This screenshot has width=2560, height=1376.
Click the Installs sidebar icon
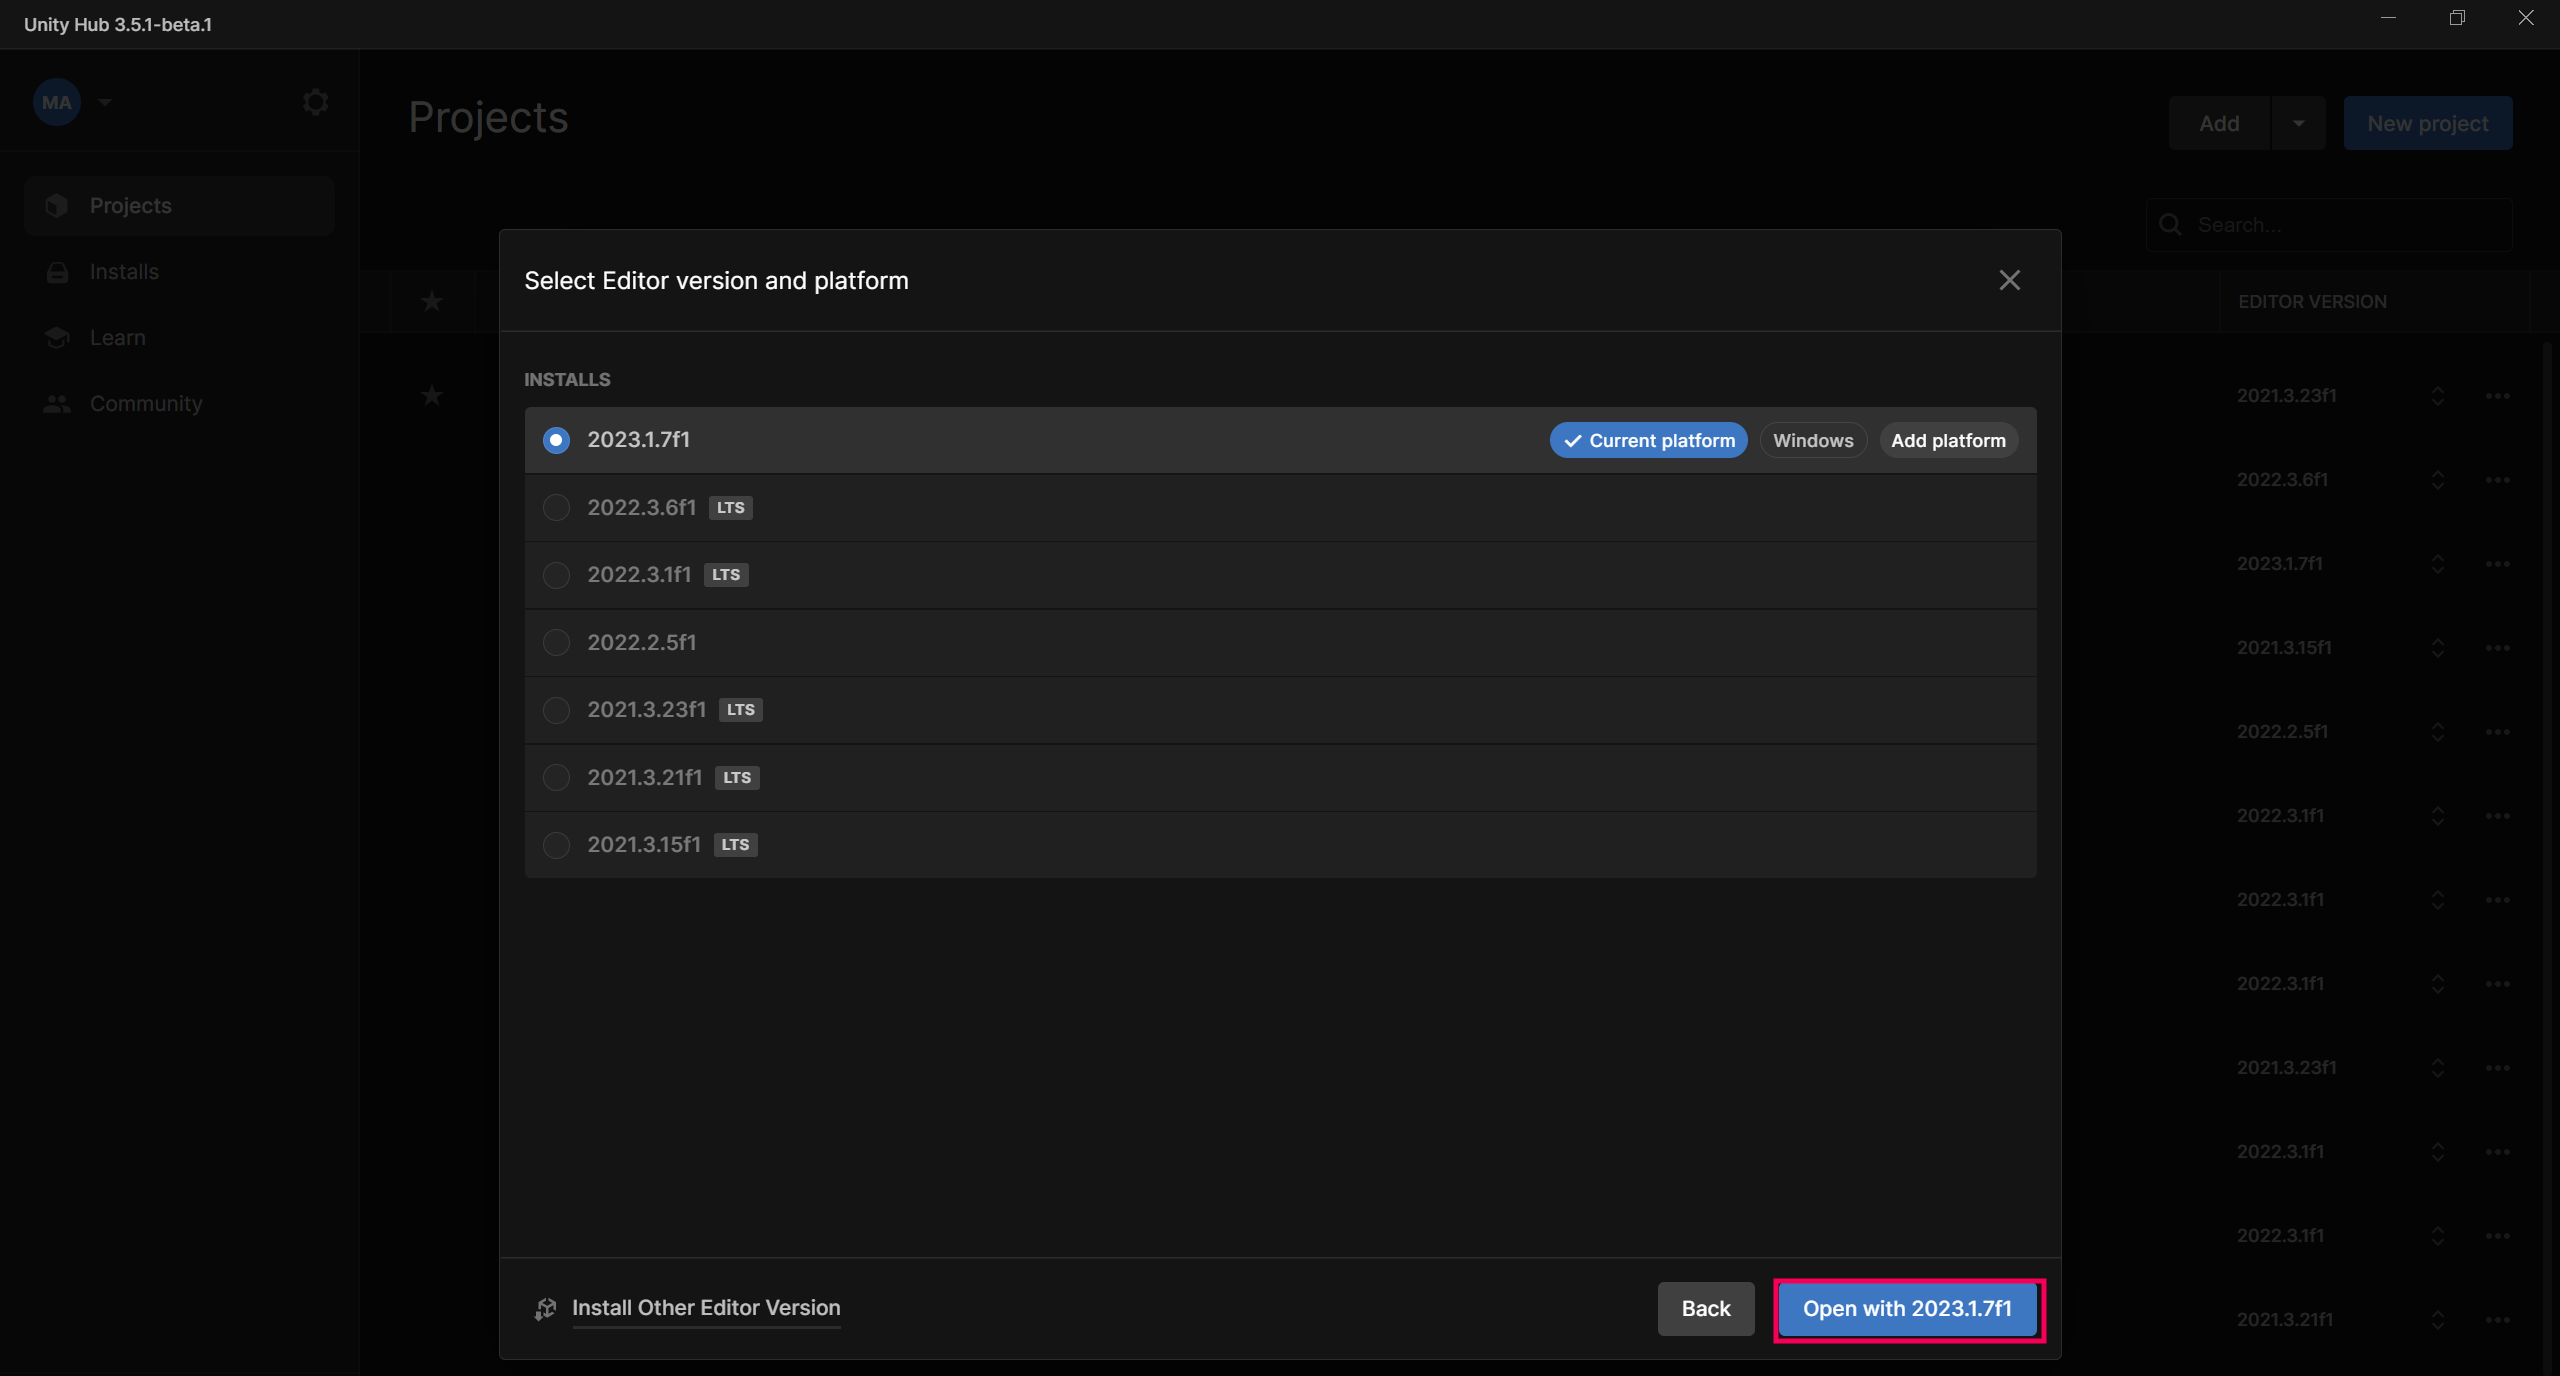[x=57, y=272]
